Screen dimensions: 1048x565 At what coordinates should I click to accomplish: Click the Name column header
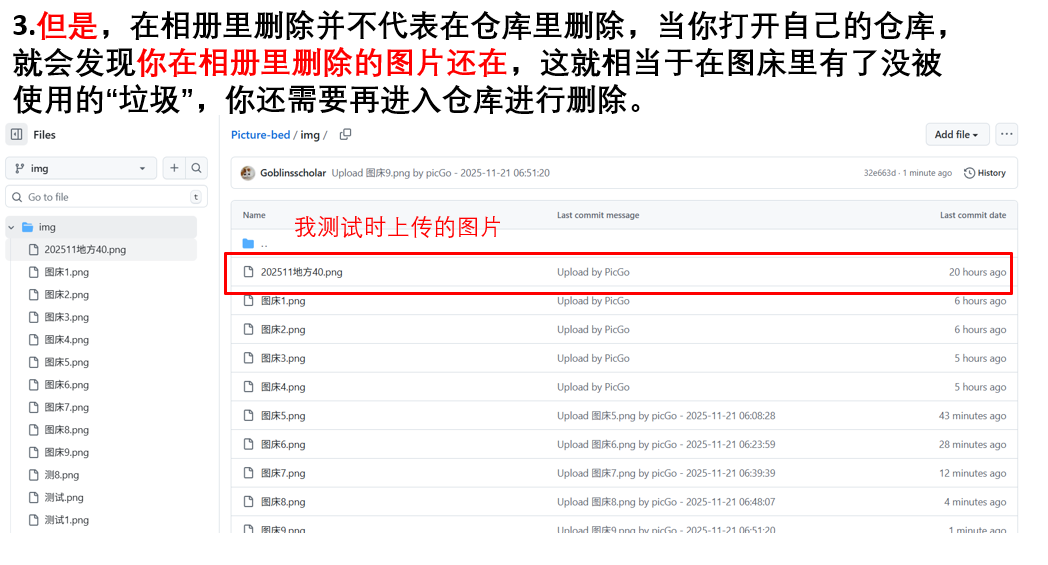pyautogui.click(x=254, y=215)
